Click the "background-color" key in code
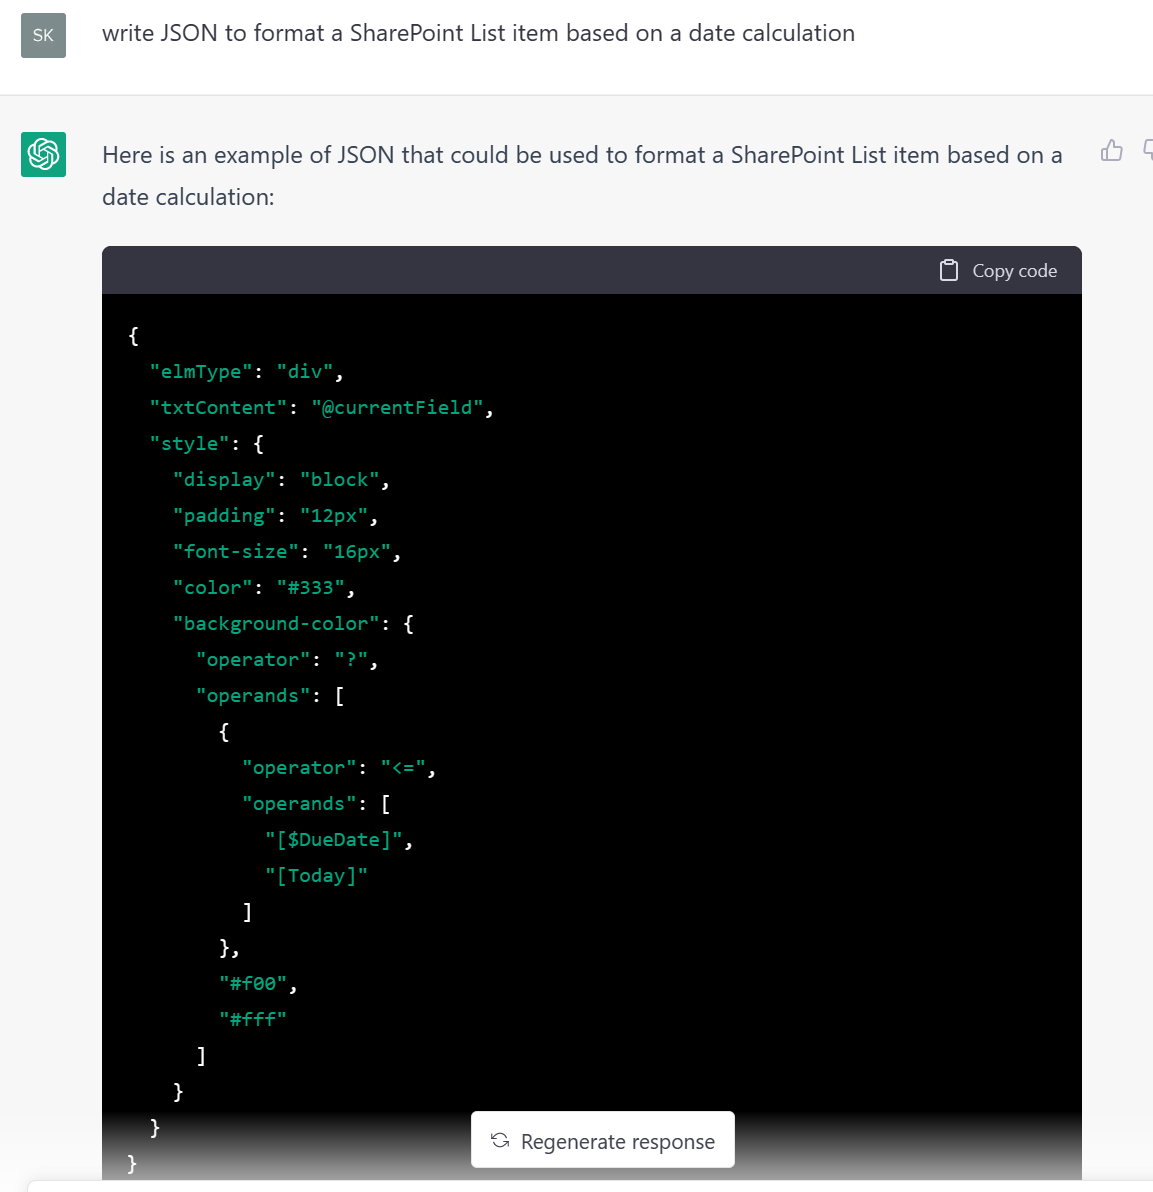Viewport: 1153px width, 1192px height. coord(276,624)
